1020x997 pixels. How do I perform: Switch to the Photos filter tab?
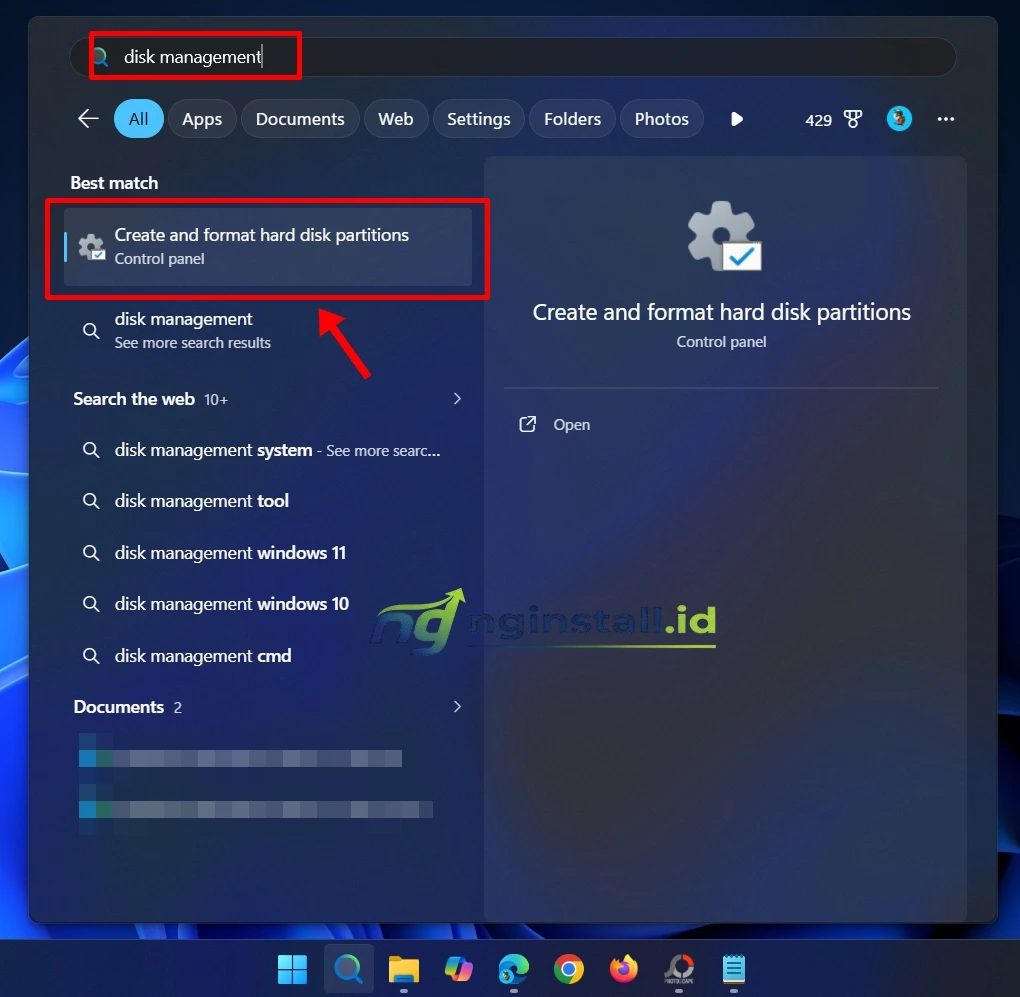click(x=661, y=118)
